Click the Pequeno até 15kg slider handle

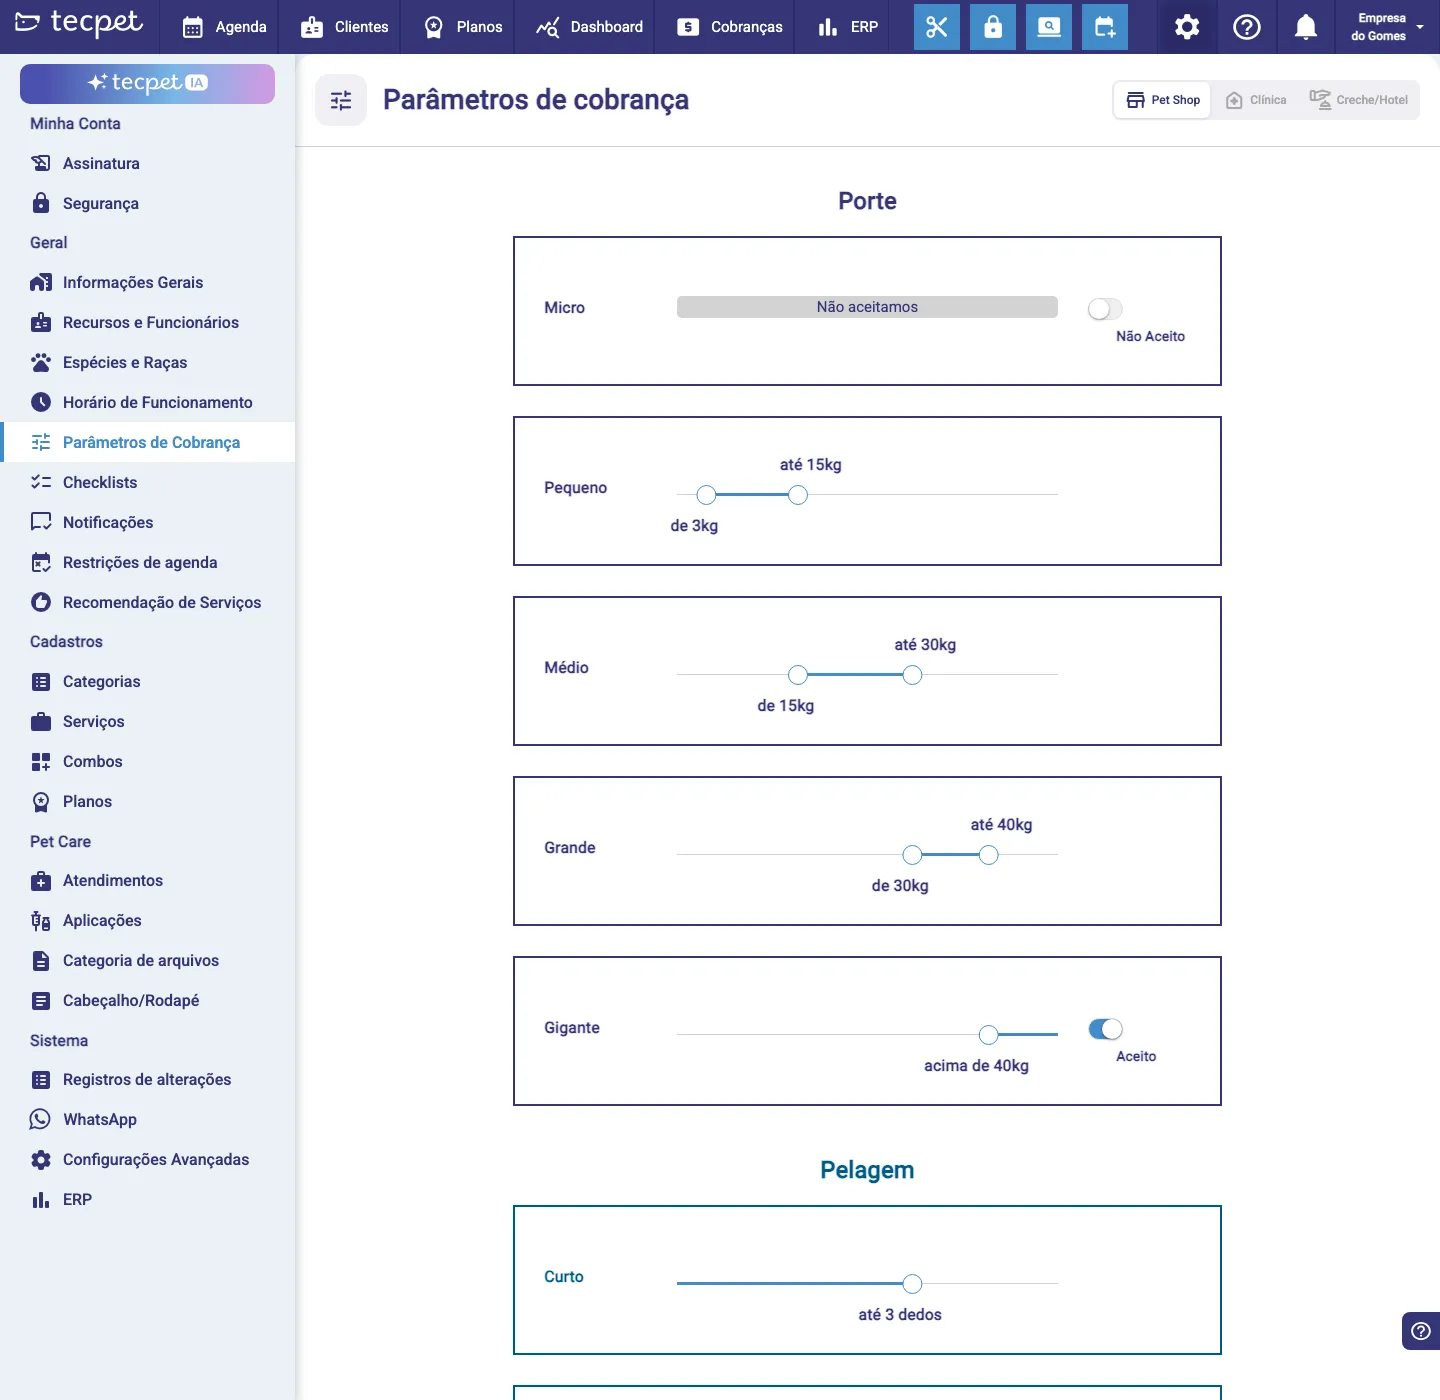coord(798,495)
